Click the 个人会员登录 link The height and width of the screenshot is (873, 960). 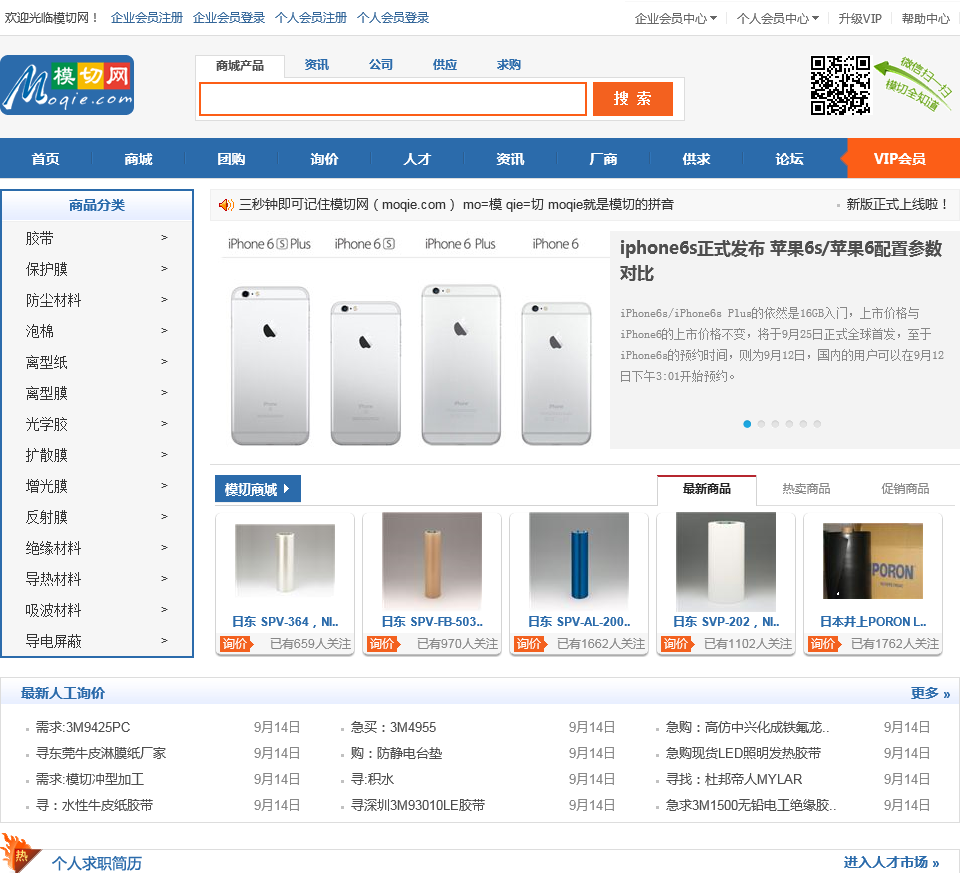click(x=393, y=18)
